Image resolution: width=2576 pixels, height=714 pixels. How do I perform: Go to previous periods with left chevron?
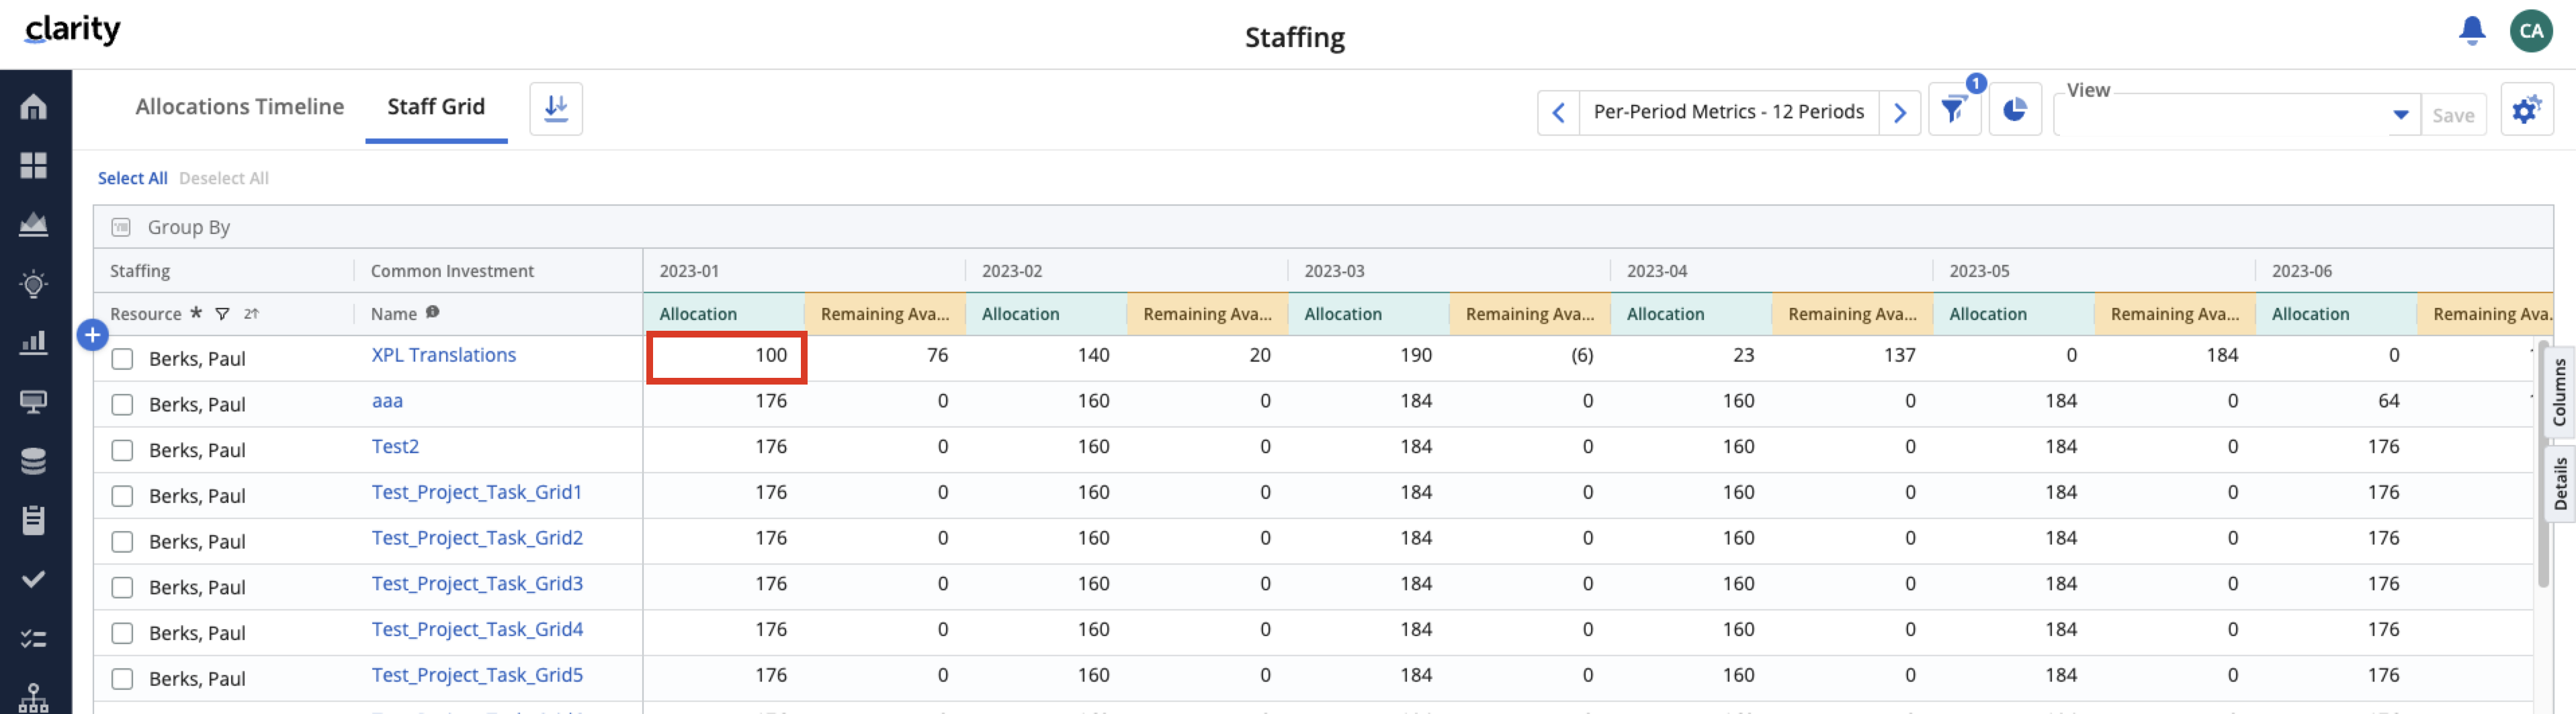coord(1558,113)
